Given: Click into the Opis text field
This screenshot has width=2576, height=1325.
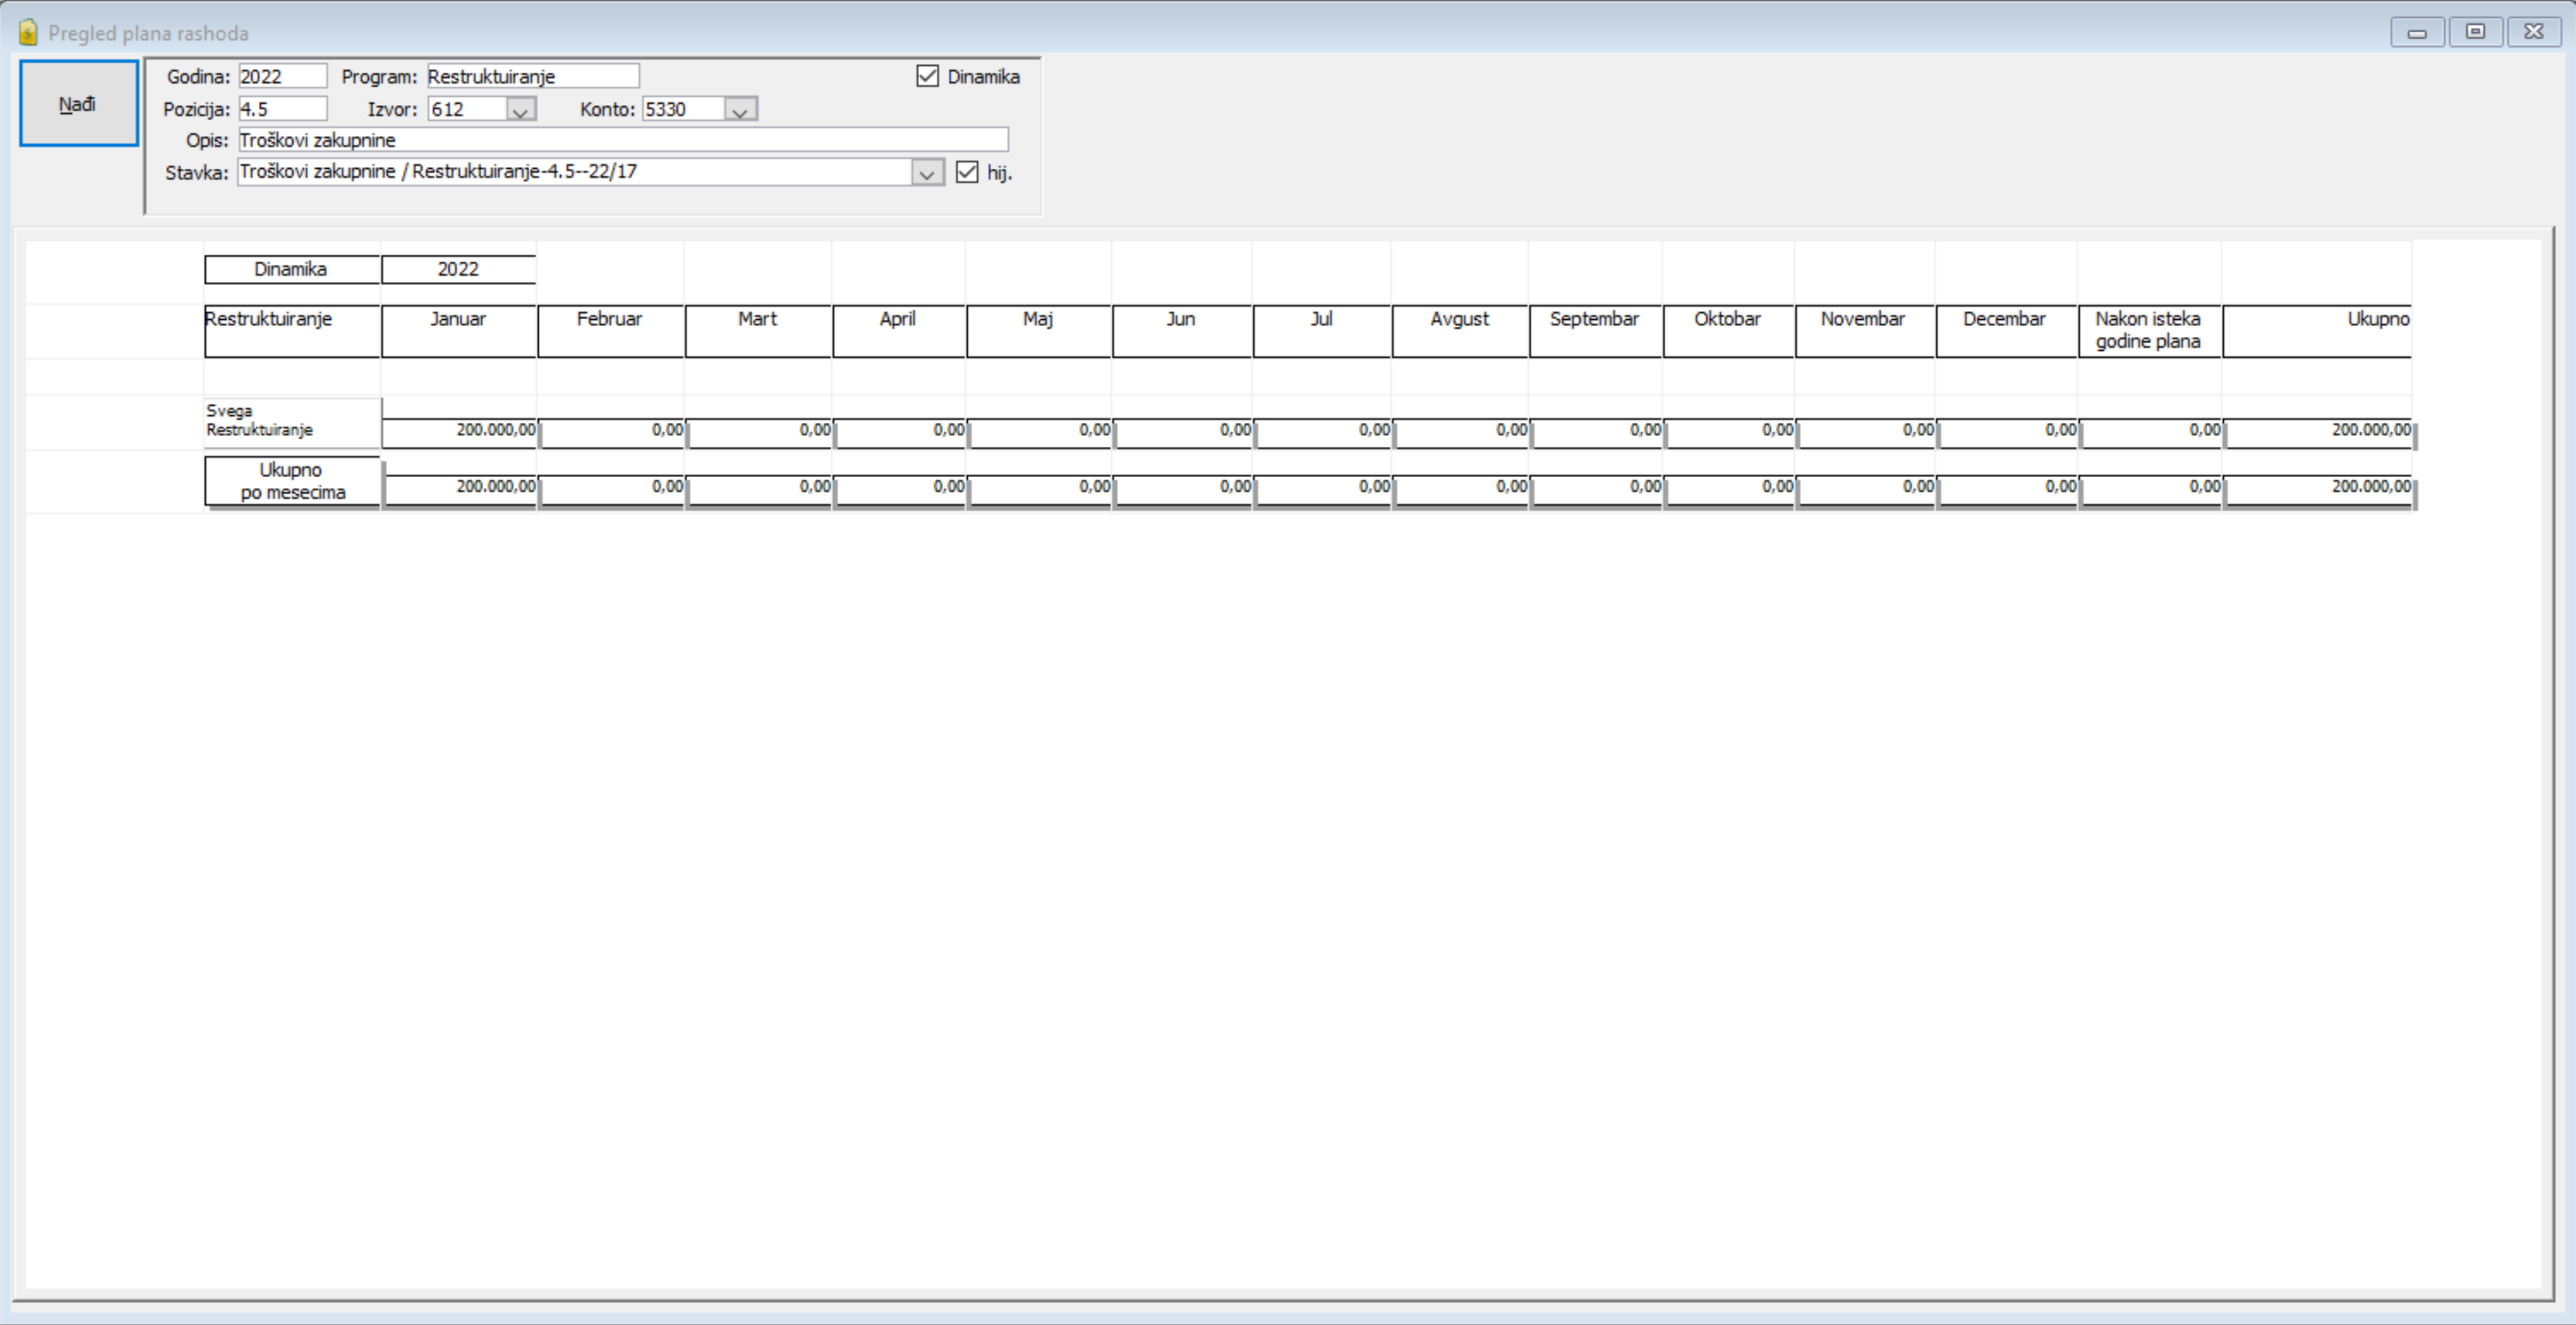Looking at the screenshot, I should [x=623, y=140].
